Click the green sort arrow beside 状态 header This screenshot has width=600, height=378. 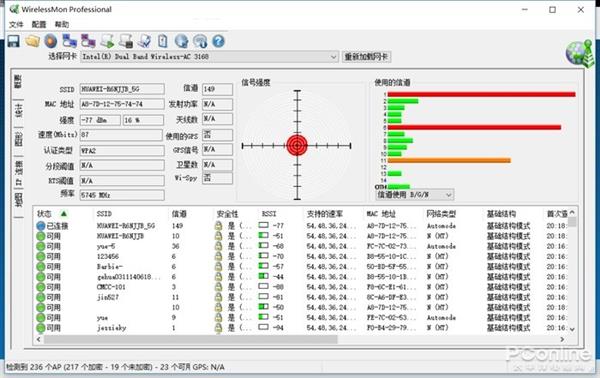(x=64, y=213)
